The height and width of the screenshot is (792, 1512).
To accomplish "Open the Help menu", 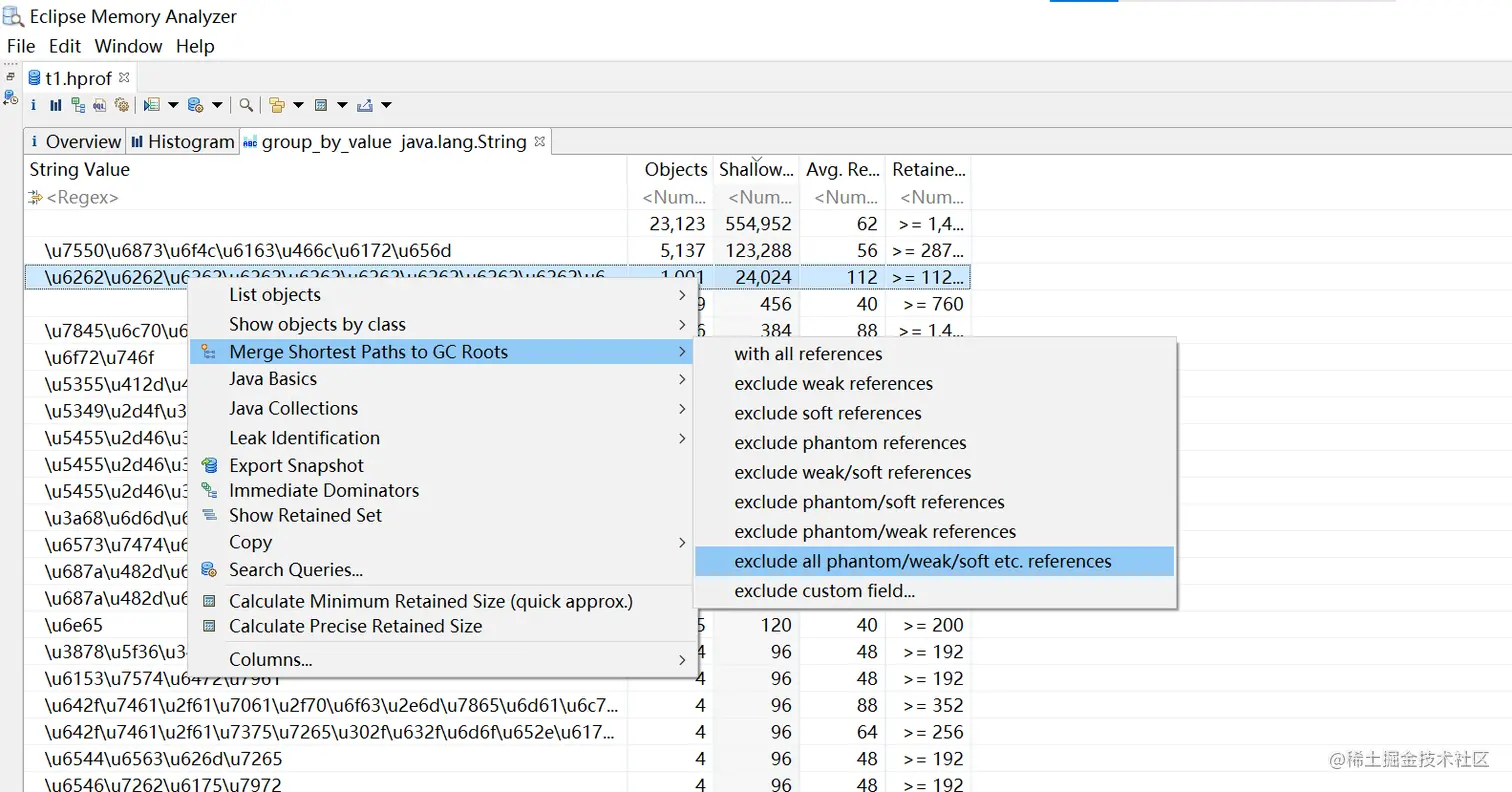I will [x=195, y=46].
